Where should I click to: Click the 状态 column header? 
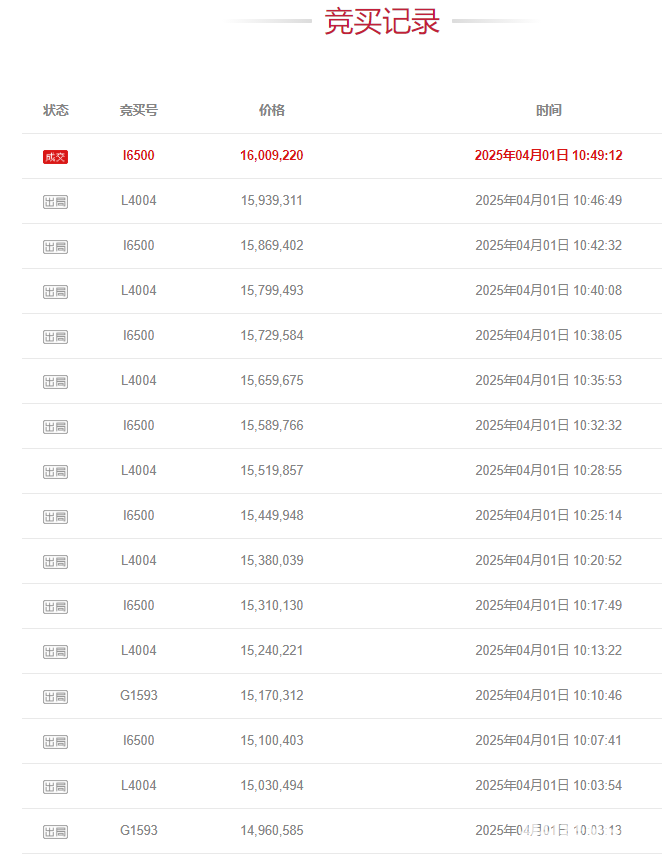(x=56, y=110)
